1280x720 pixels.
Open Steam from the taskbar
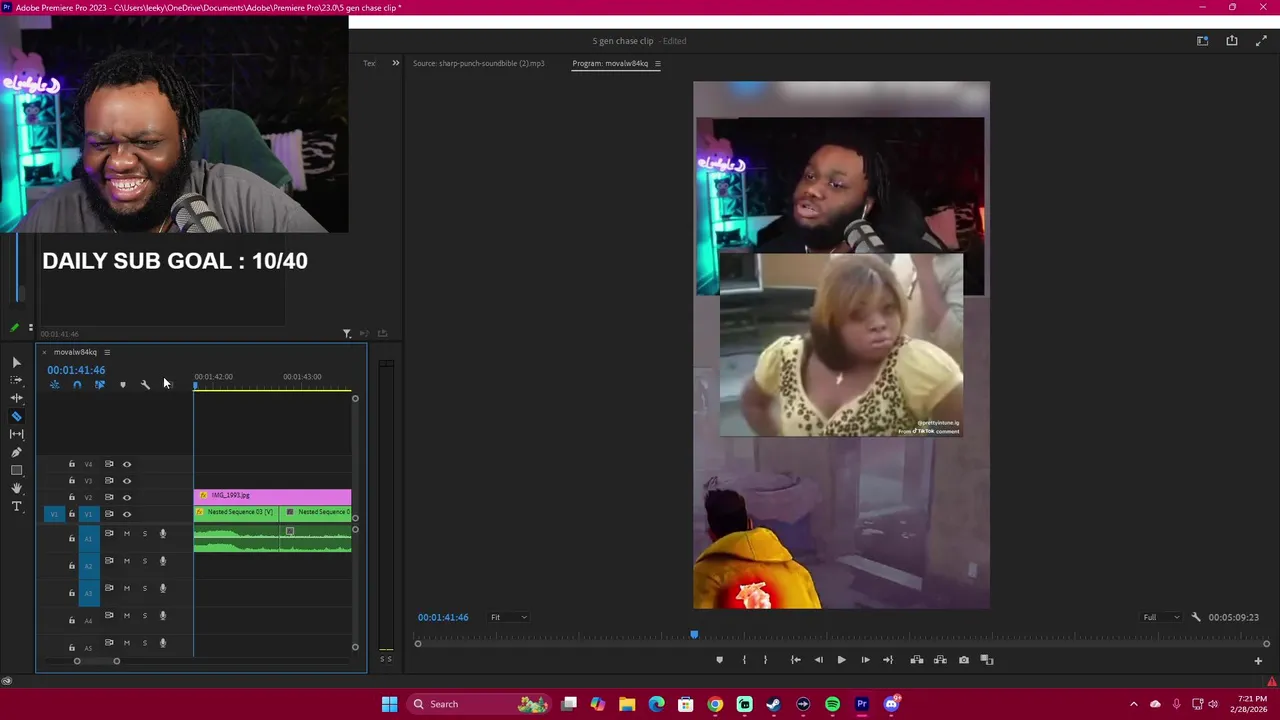click(x=773, y=704)
